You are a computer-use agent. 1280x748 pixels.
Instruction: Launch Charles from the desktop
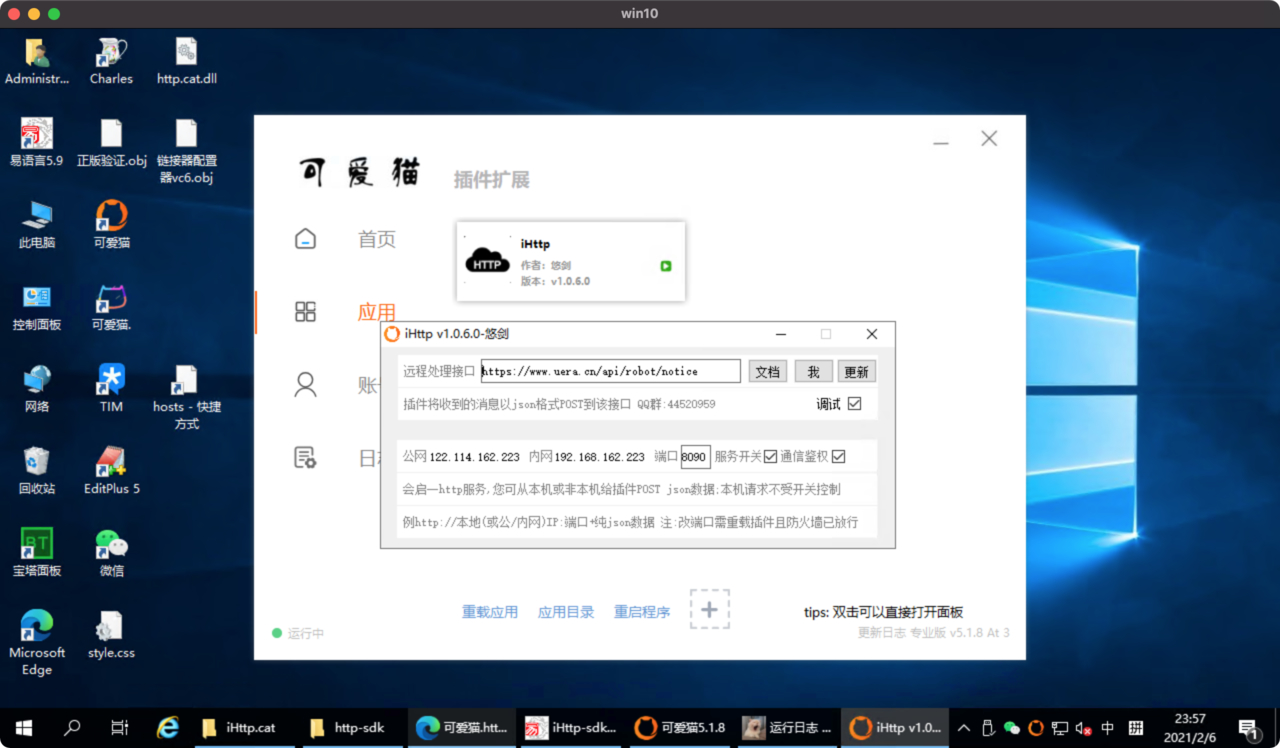(111, 62)
